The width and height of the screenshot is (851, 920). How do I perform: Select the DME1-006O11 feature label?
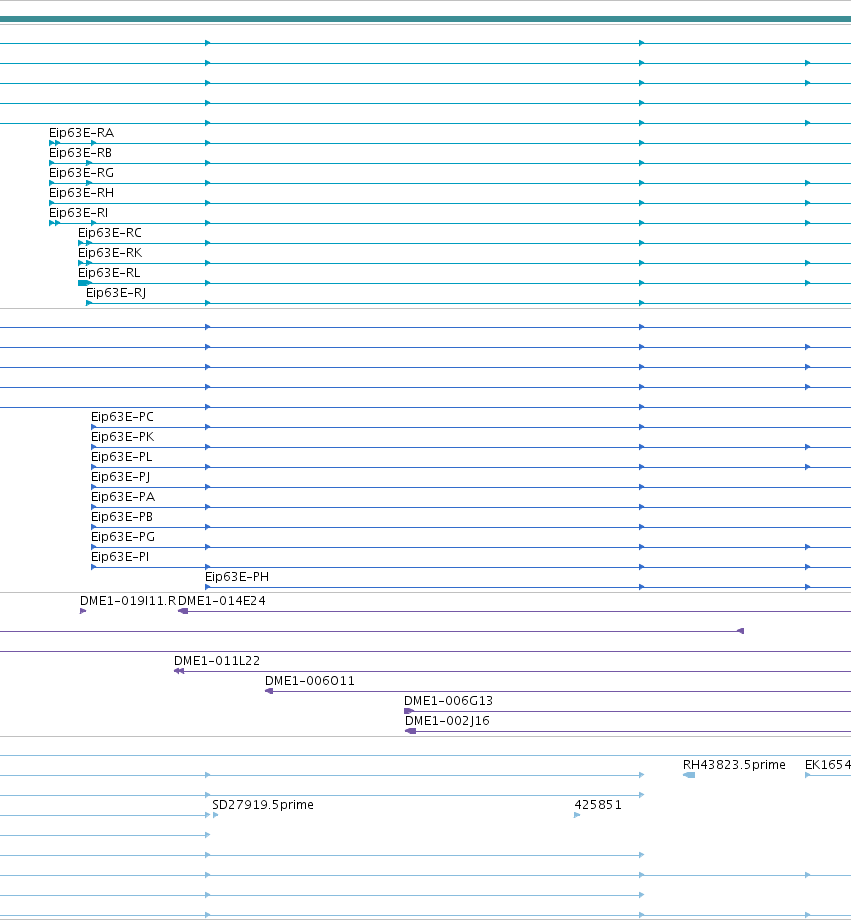click(x=310, y=681)
